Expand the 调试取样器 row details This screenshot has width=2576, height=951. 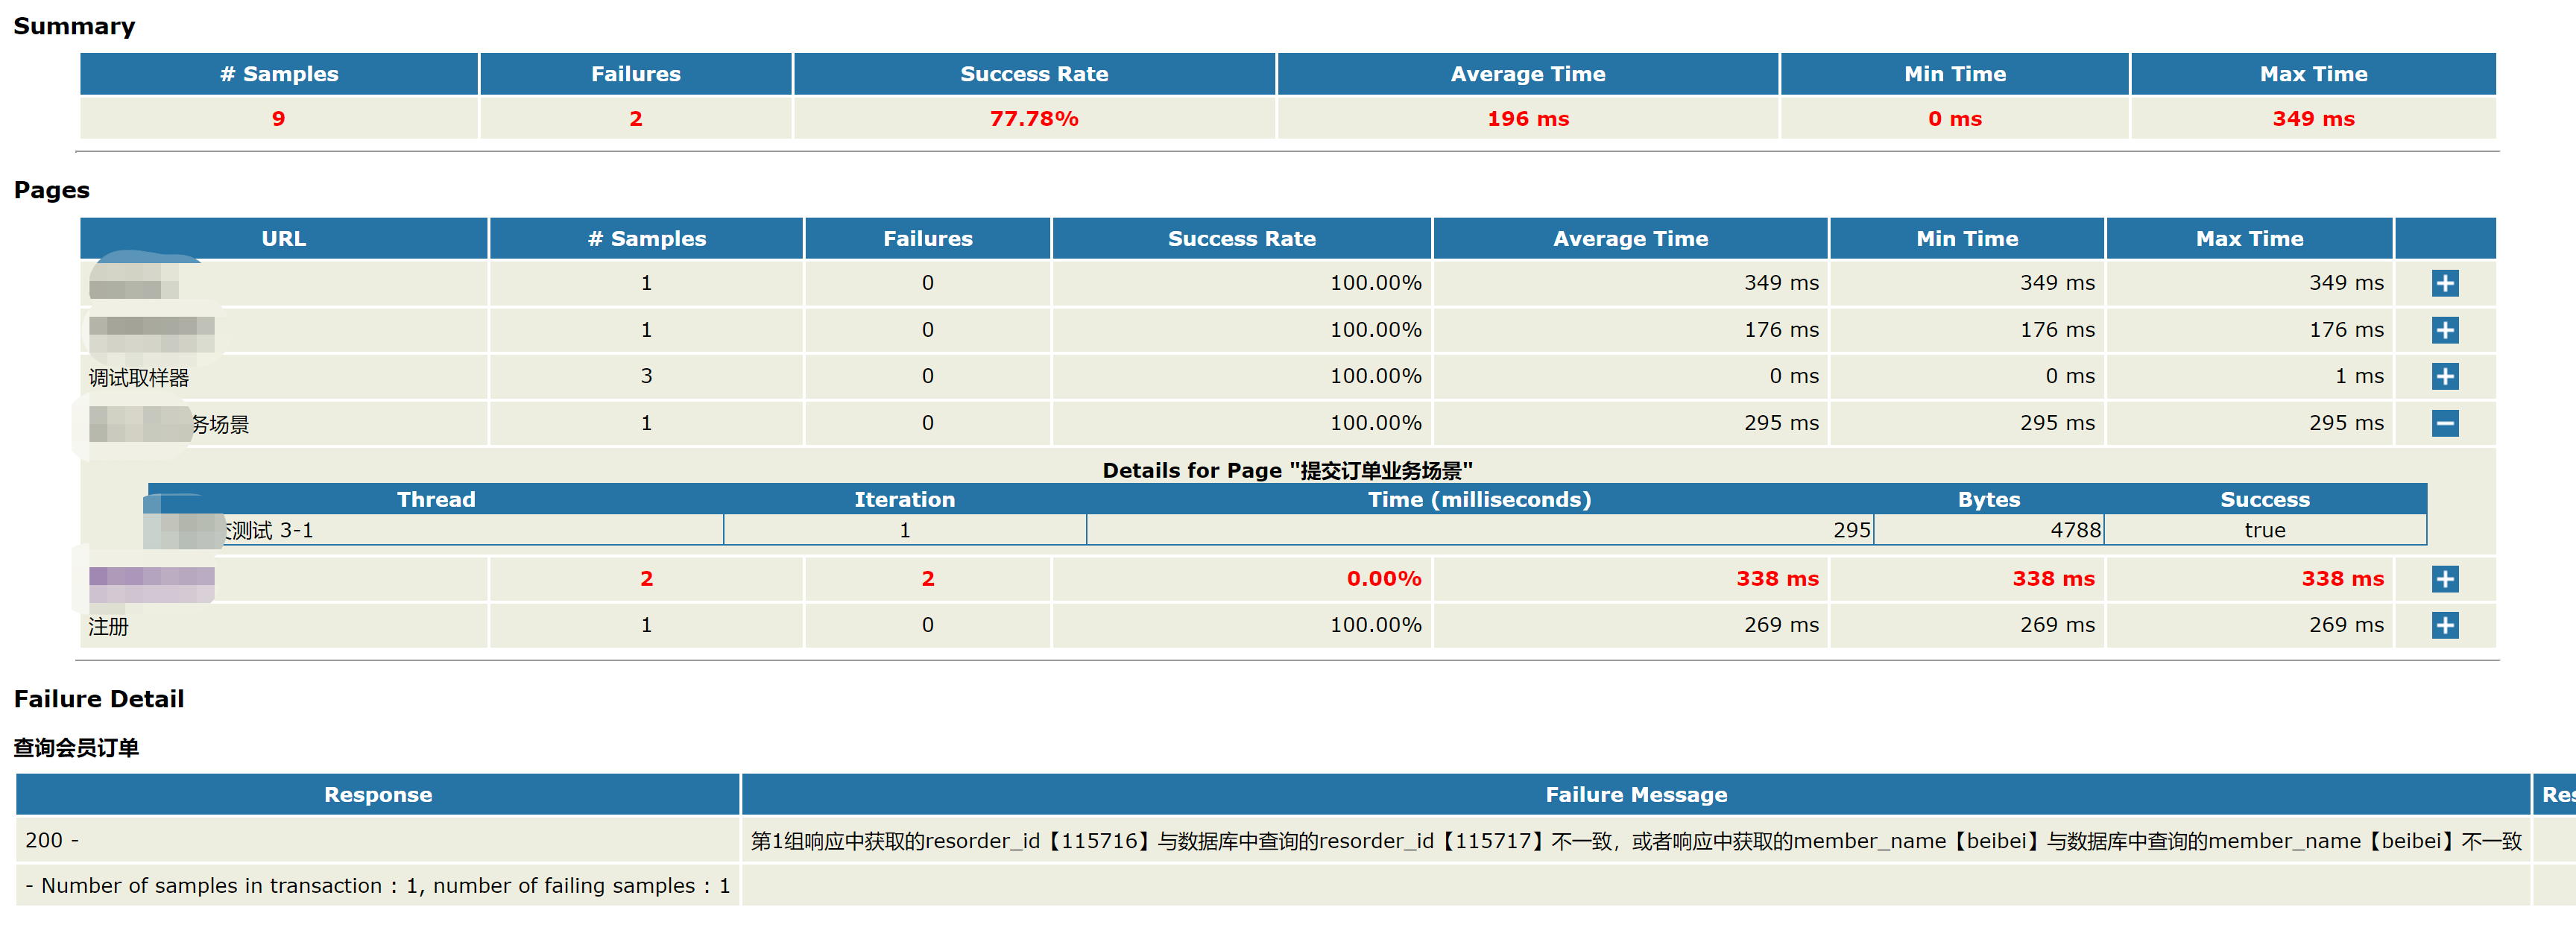(x=2444, y=377)
